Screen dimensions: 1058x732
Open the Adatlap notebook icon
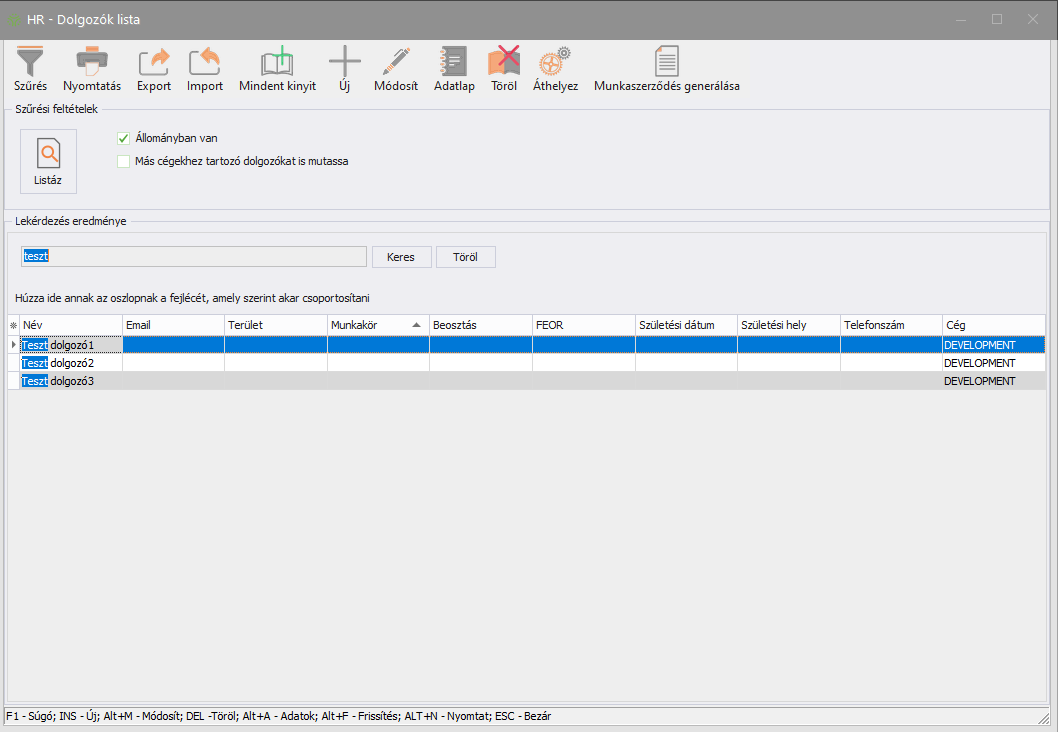tap(454, 62)
